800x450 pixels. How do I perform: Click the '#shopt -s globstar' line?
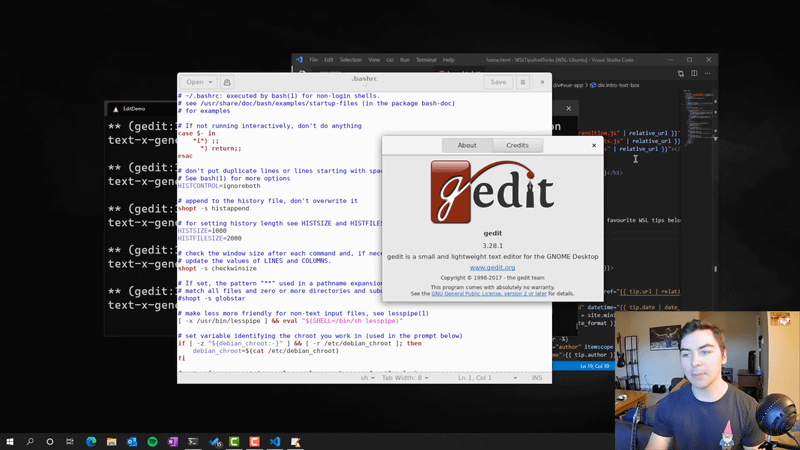coord(211,298)
